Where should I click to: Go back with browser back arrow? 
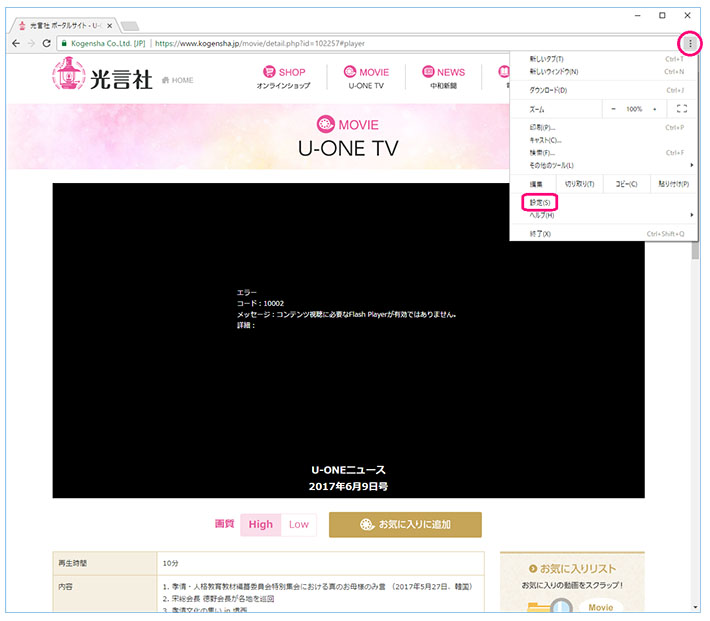click(x=16, y=43)
